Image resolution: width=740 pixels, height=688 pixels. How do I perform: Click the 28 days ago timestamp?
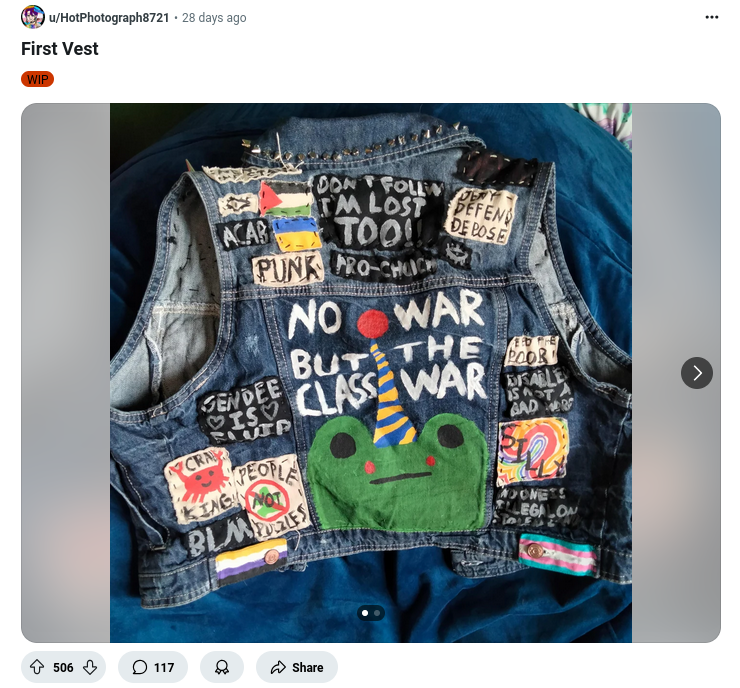tap(214, 17)
